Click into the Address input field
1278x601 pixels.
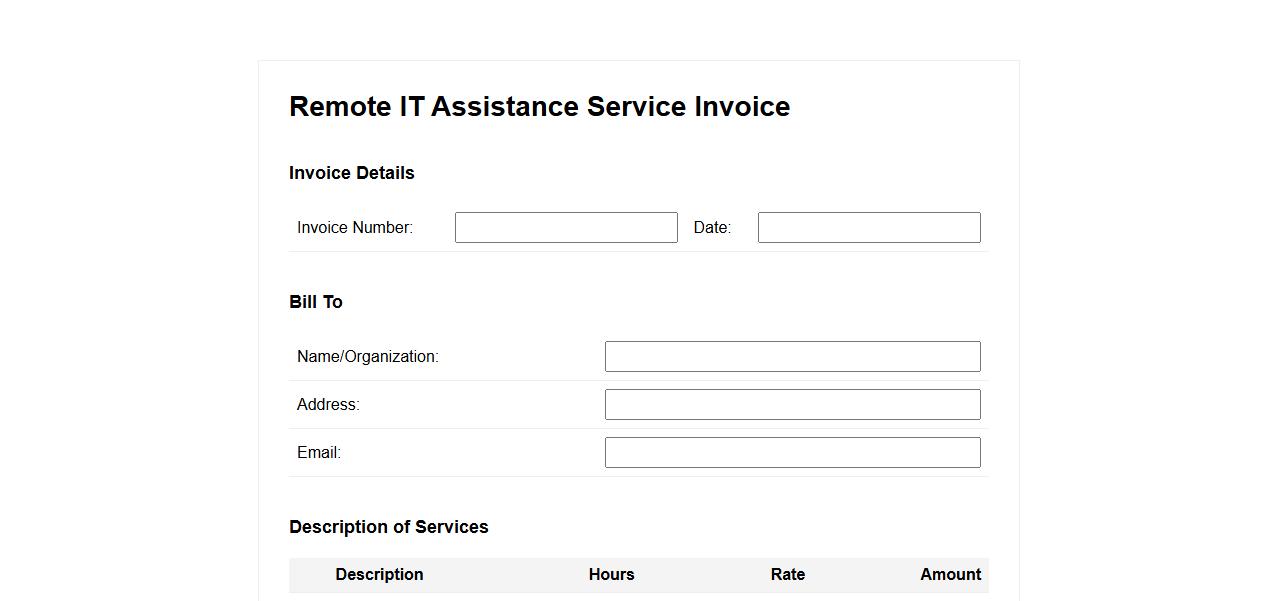(x=792, y=404)
